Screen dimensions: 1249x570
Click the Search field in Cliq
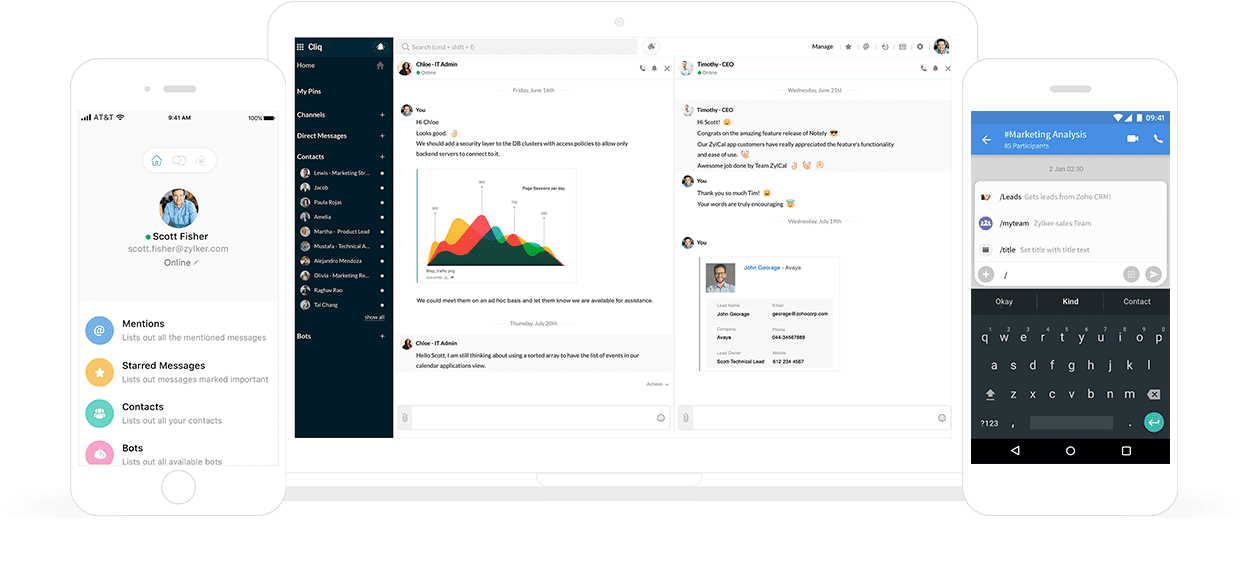point(516,46)
